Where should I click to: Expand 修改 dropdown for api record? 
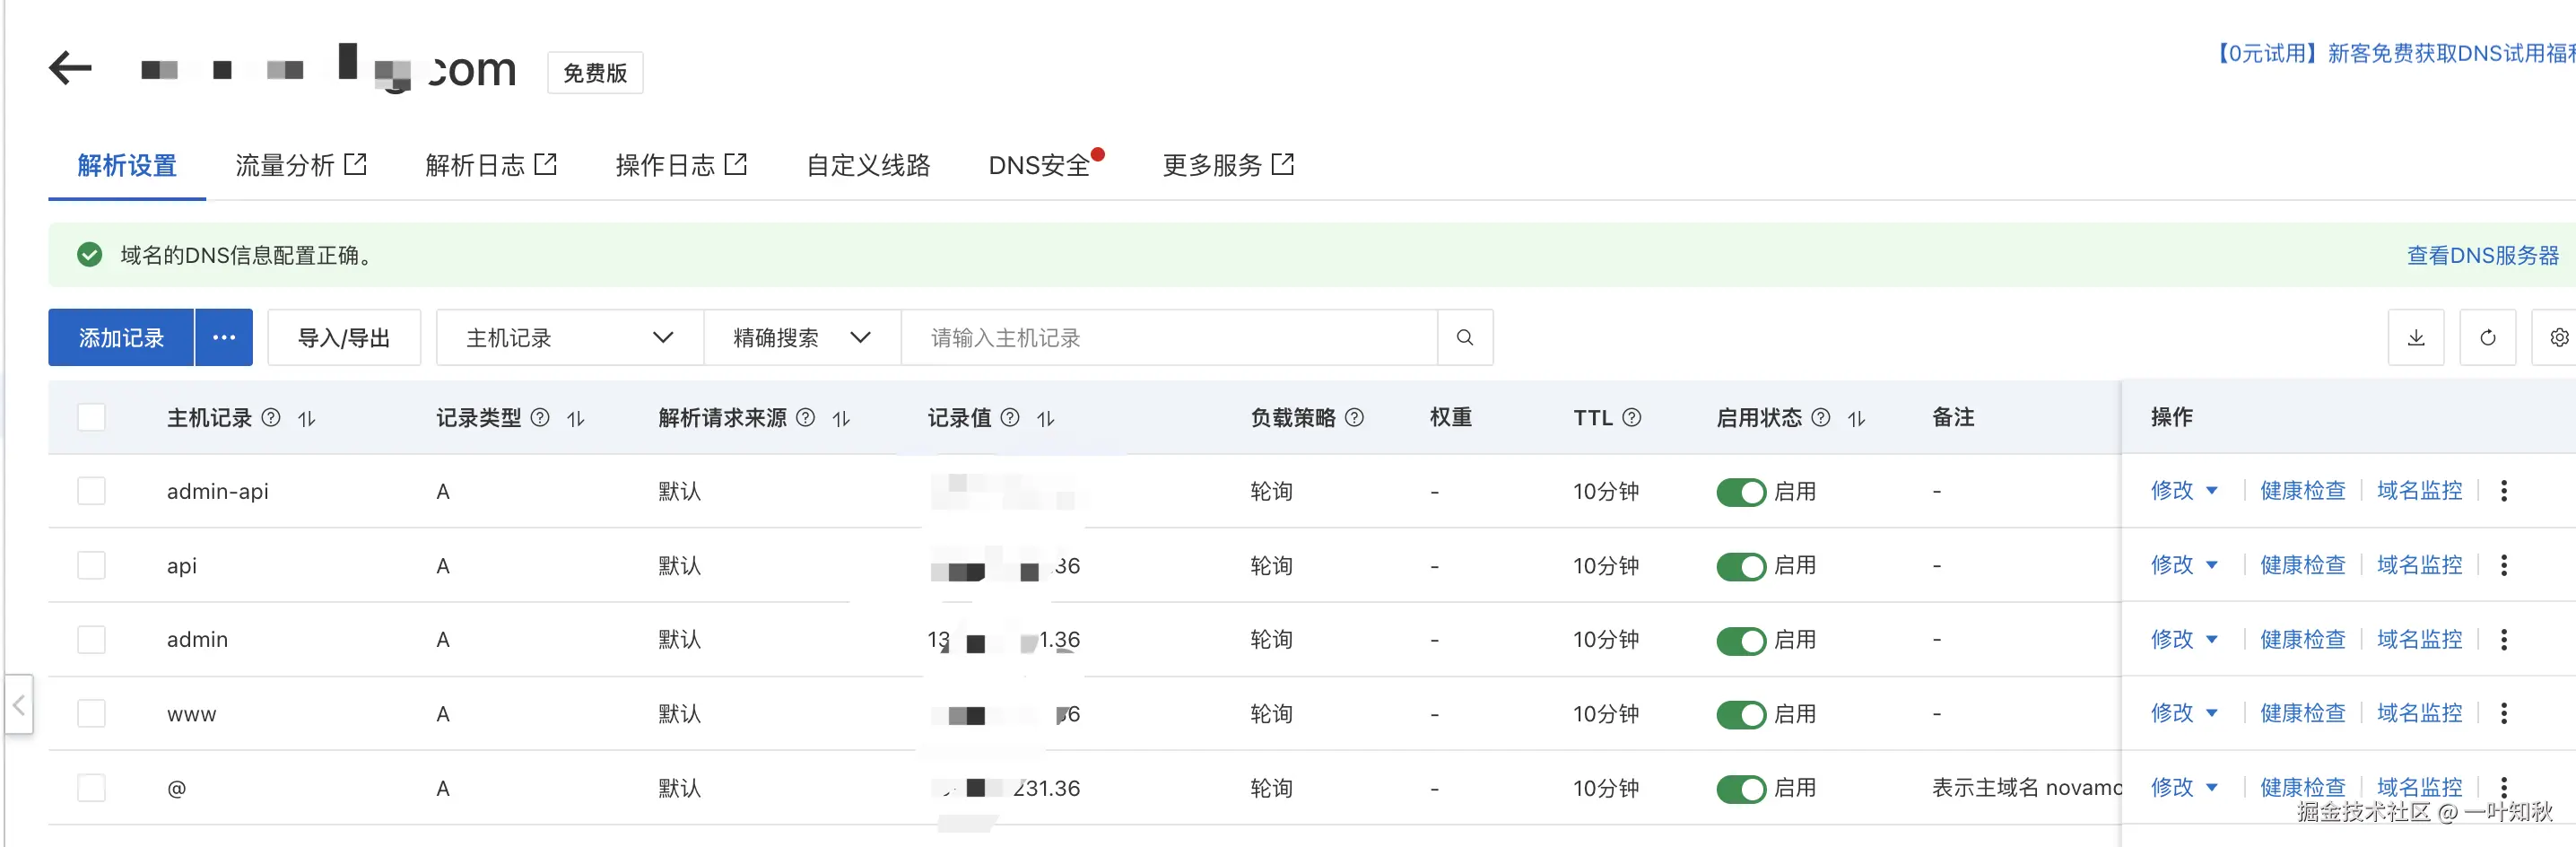(2211, 566)
